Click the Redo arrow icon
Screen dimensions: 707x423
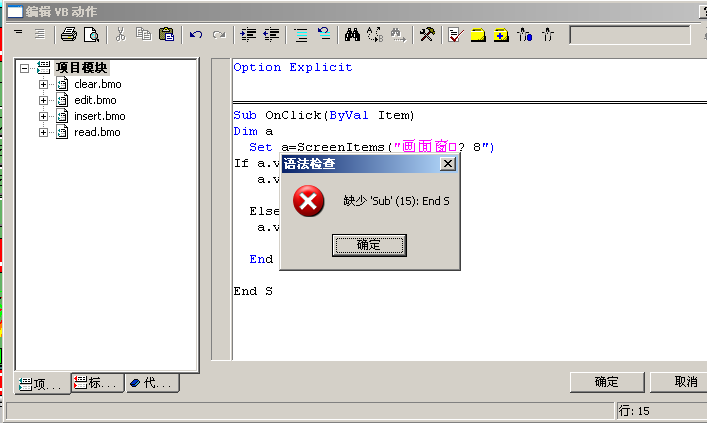[219, 35]
